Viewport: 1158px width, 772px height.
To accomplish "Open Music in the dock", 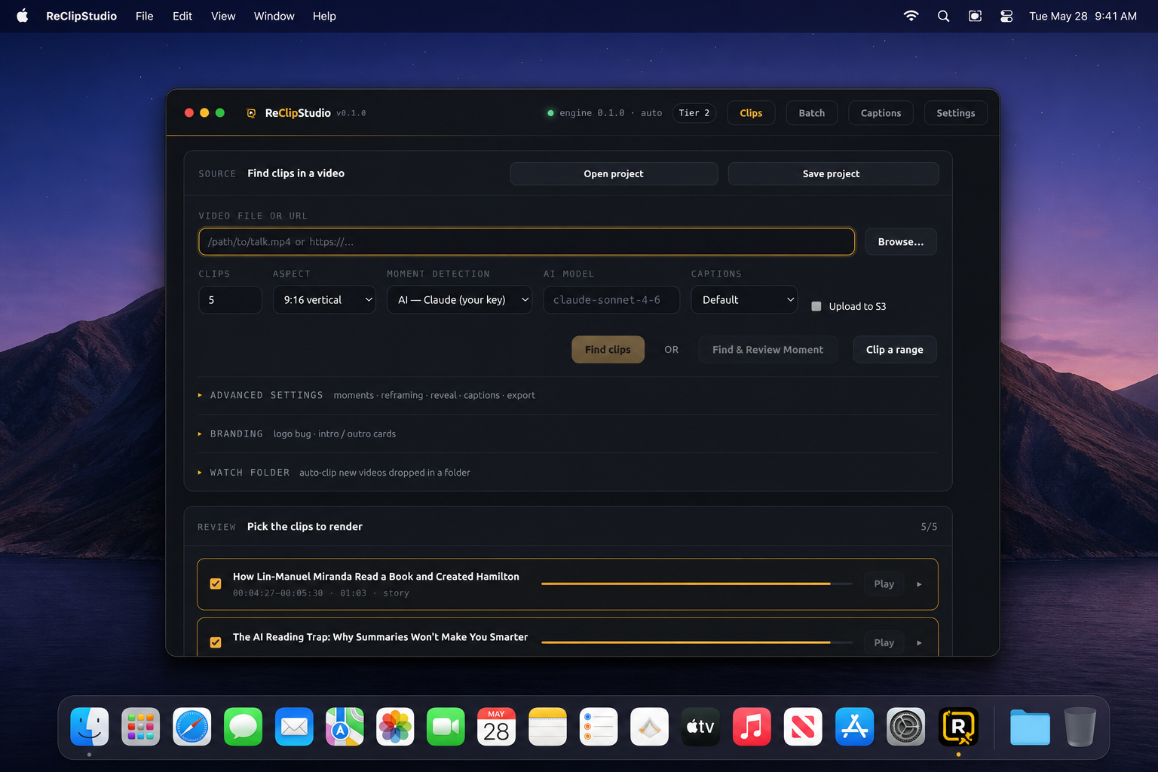I will tap(752, 727).
